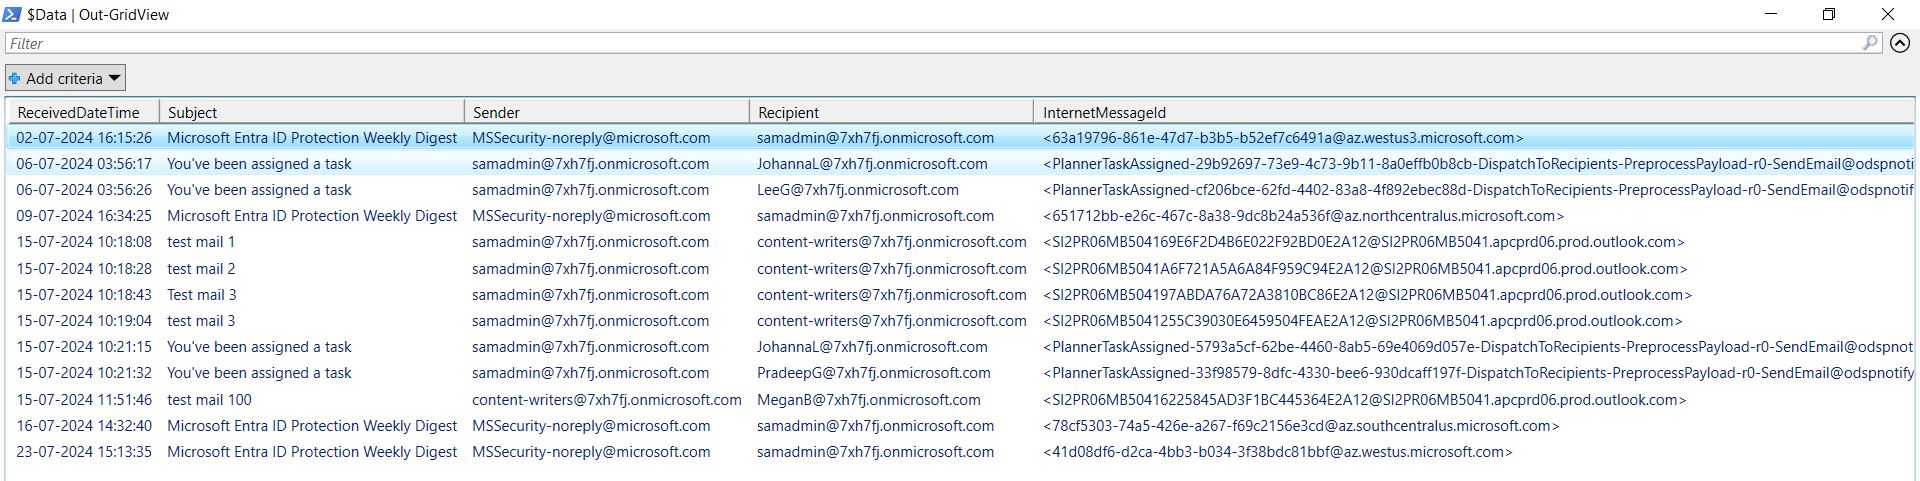Click the Sender column header
The image size is (1920, 481).
pyautogui.click(x=605, y=113)
